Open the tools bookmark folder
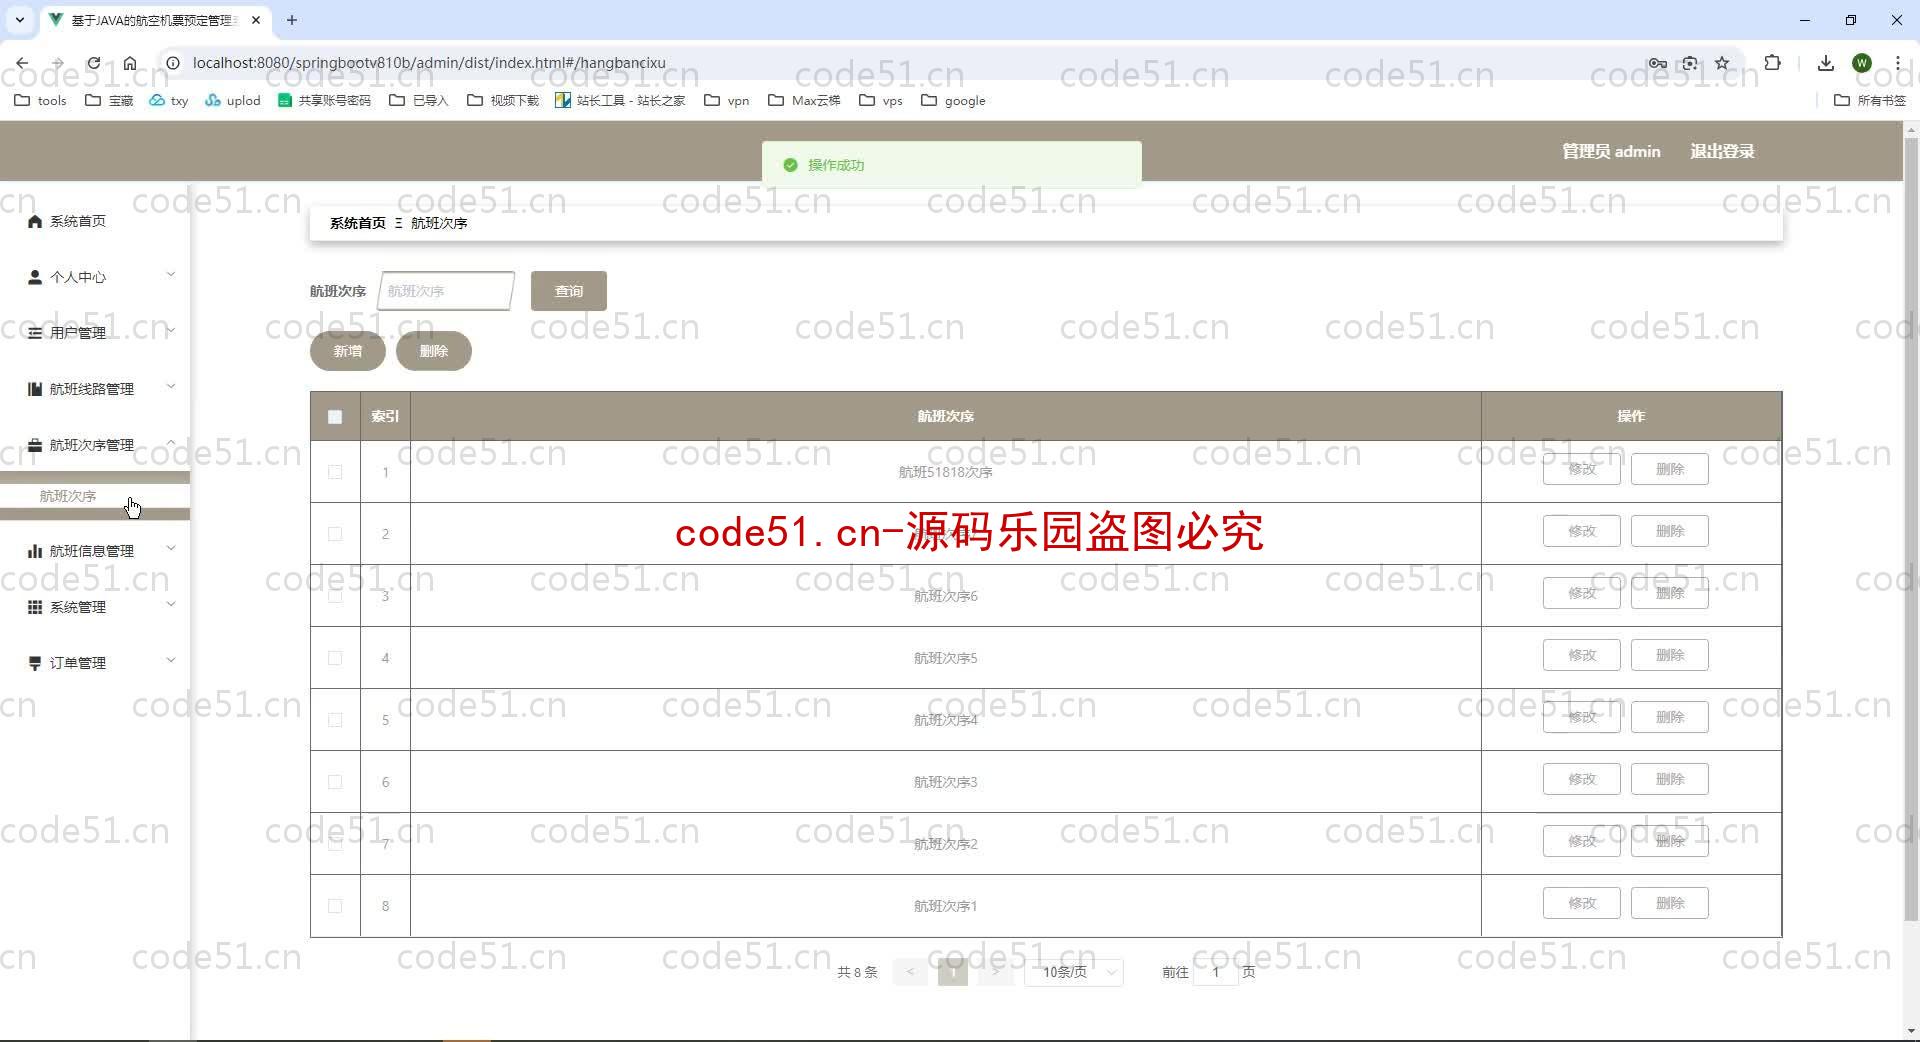 coord(41,100)
